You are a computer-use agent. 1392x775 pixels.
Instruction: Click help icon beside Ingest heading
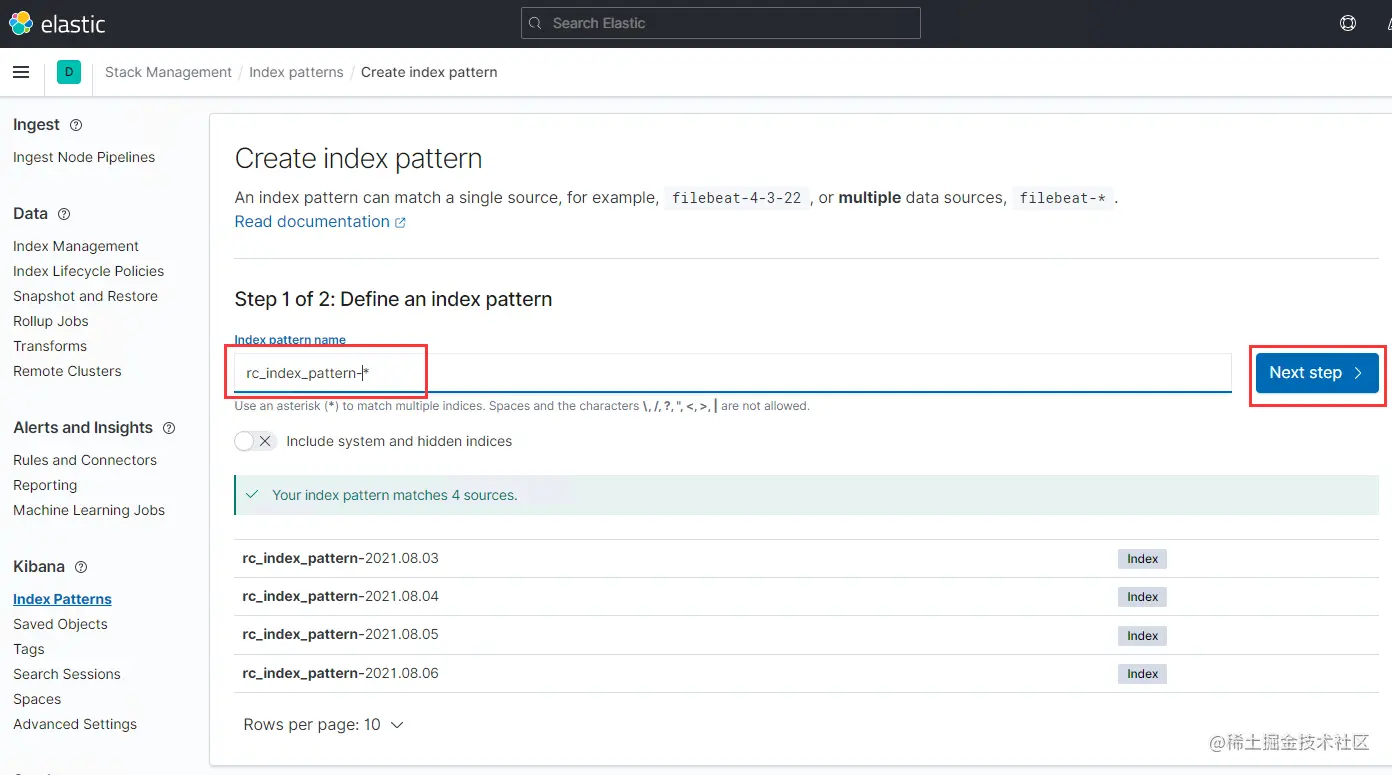point(76,125)
